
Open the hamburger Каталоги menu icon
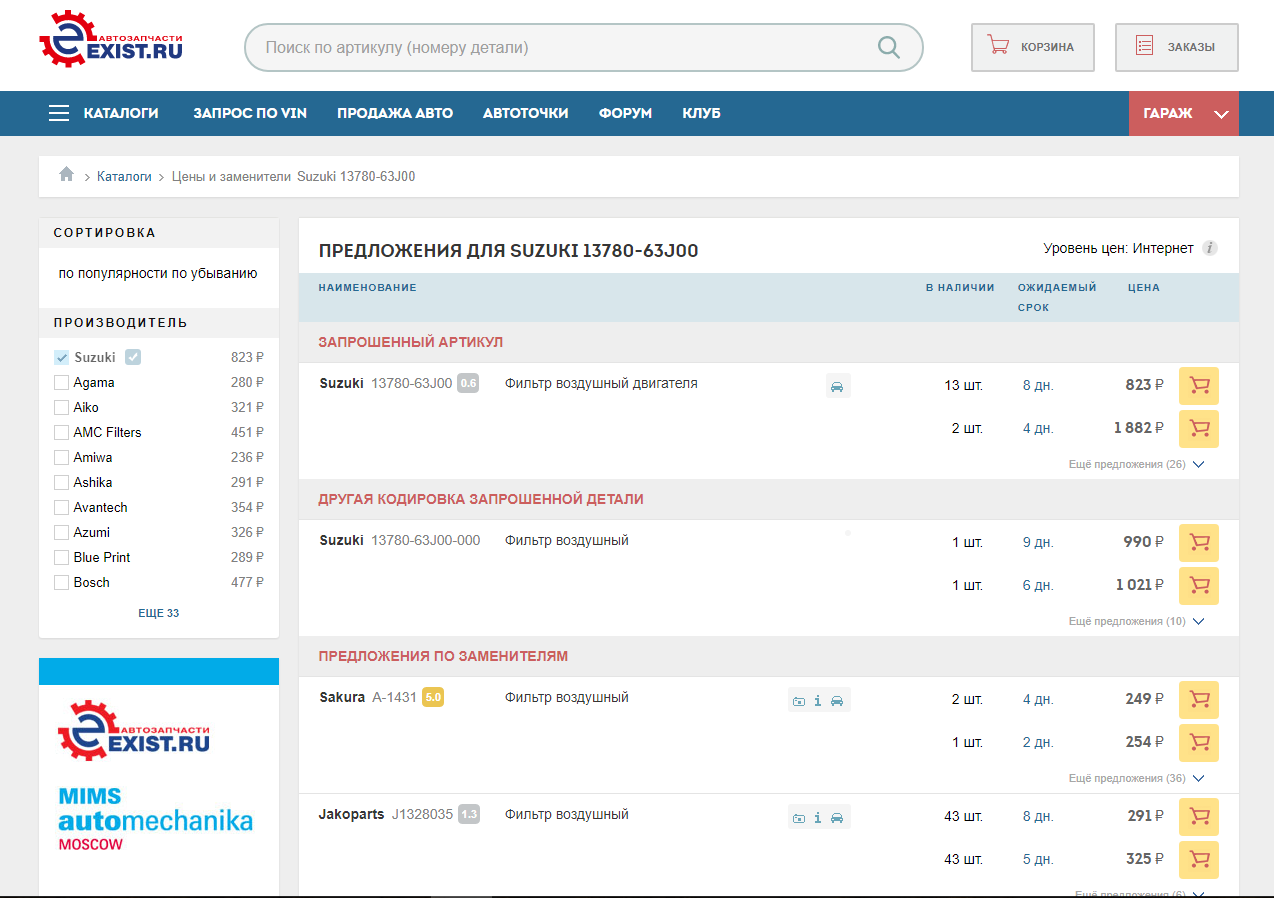click(59, 113)
